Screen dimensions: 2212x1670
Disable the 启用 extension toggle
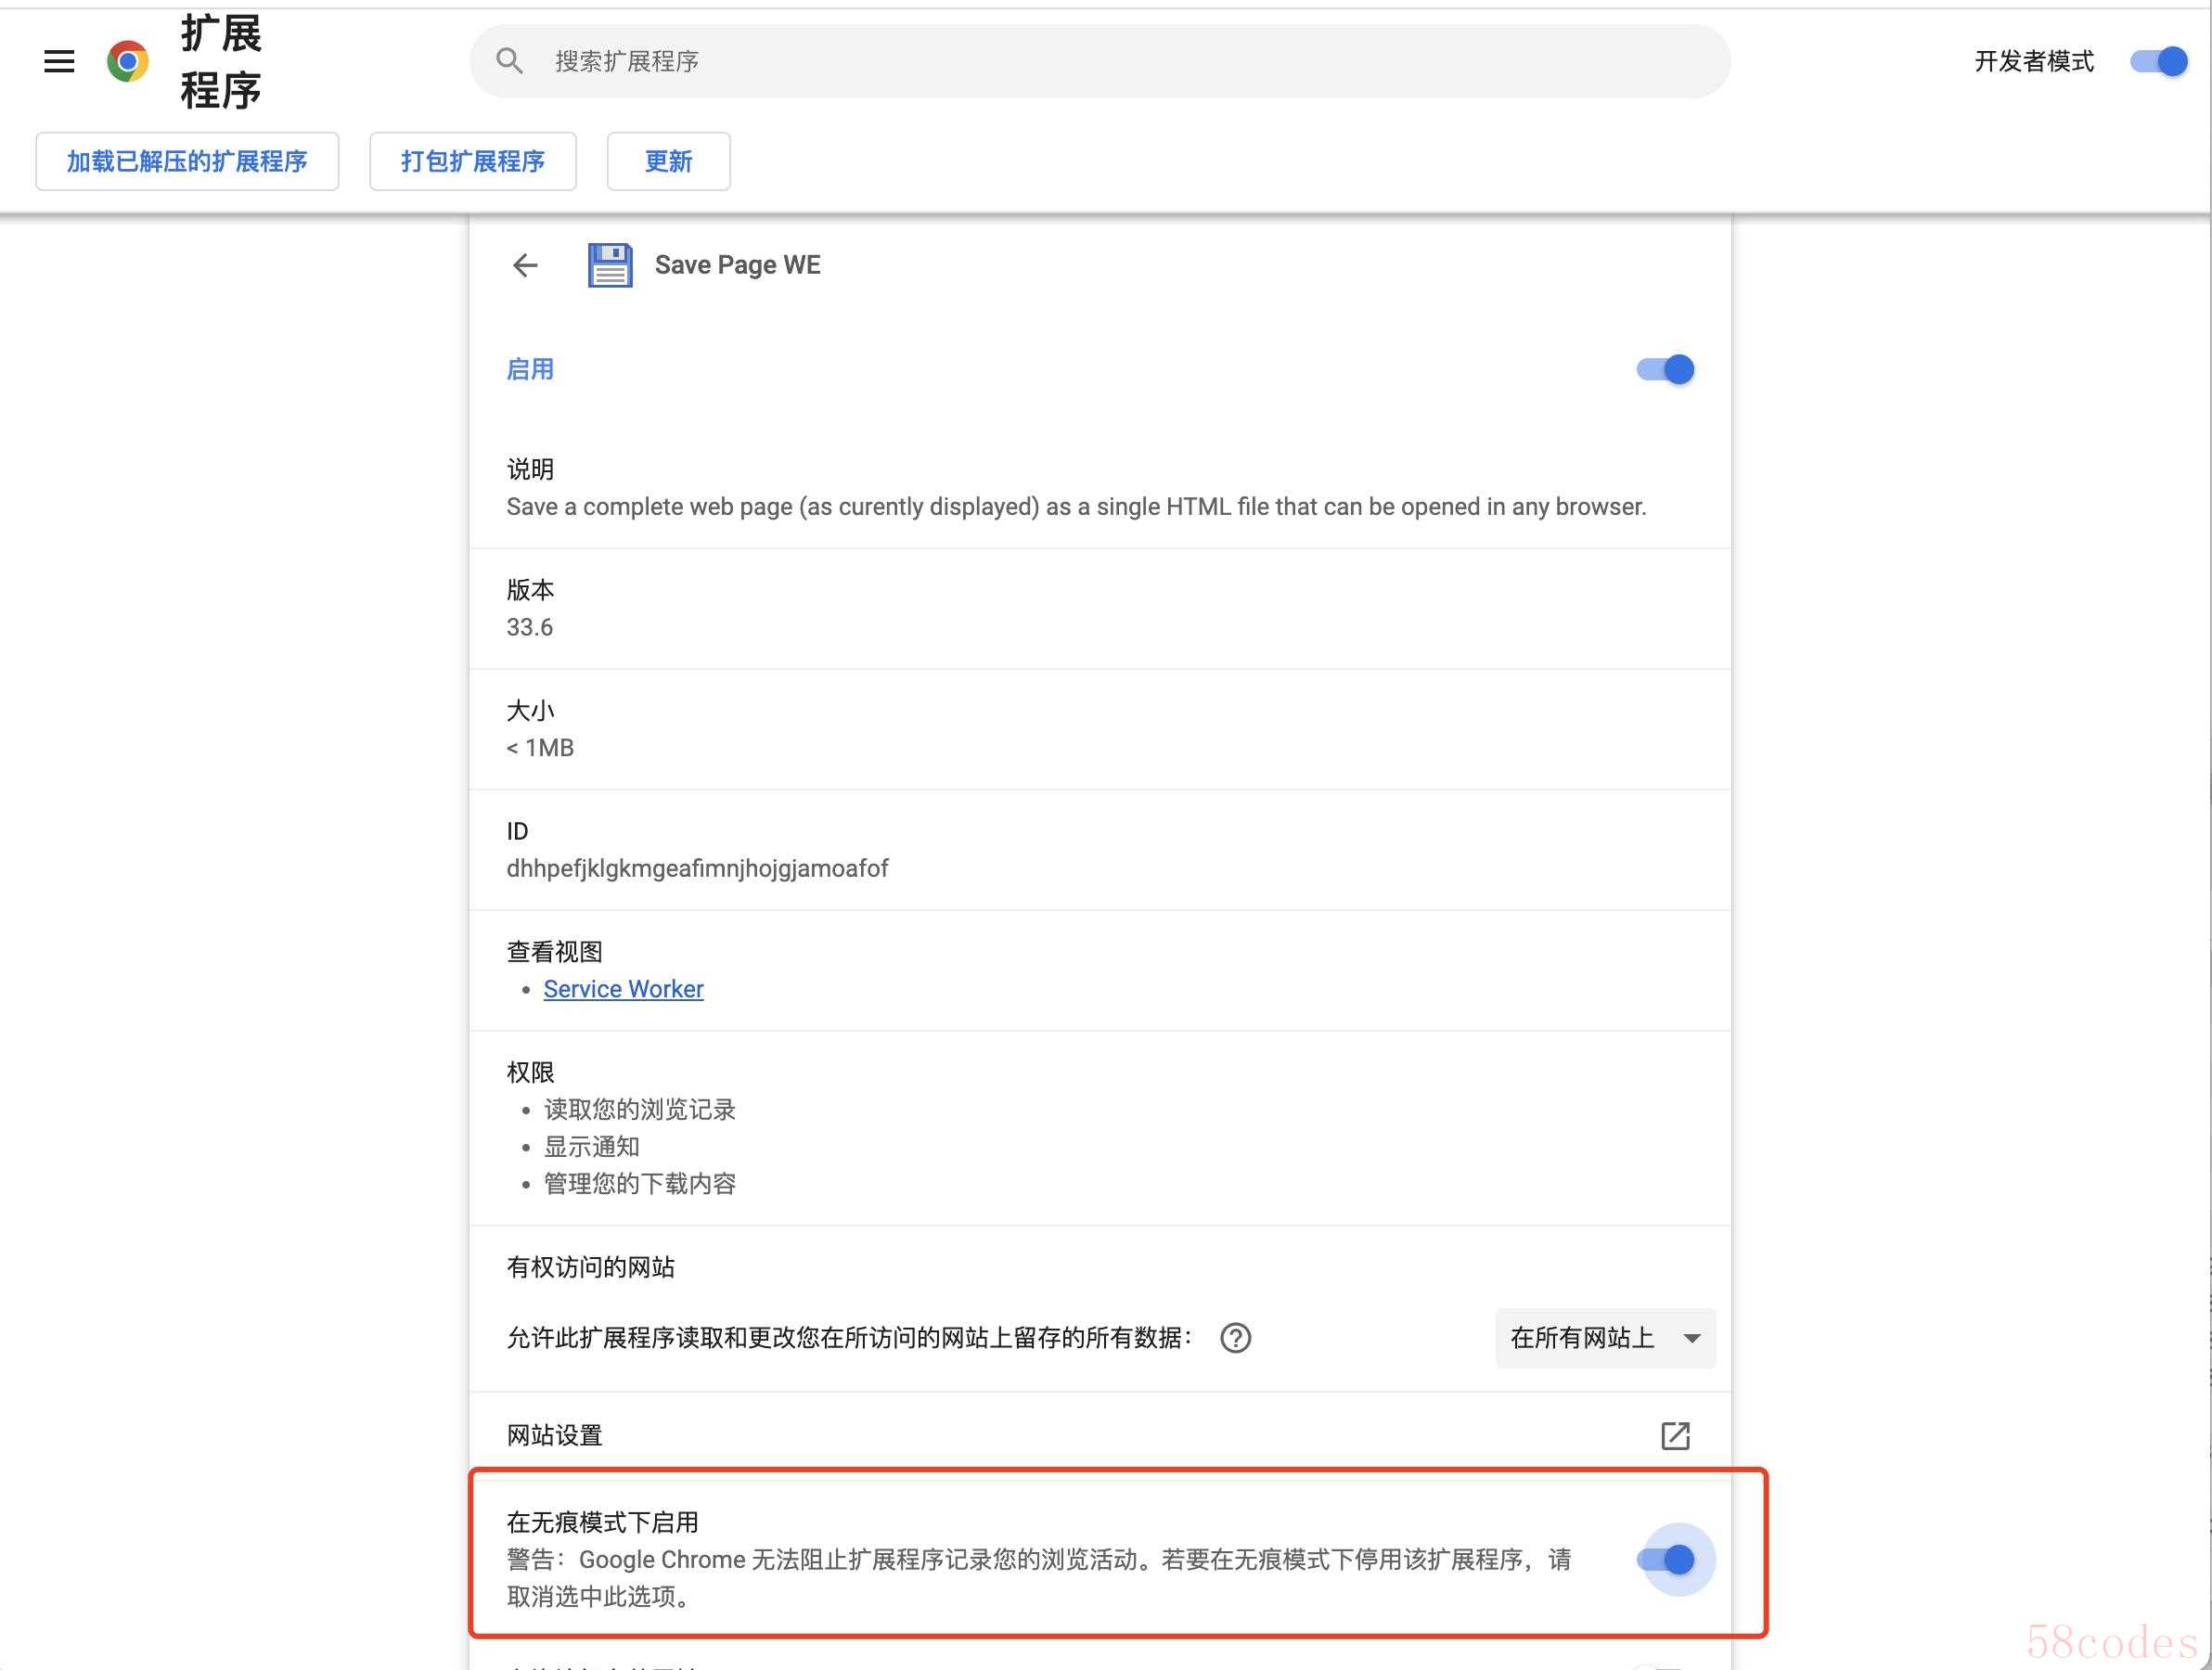[1665, 370]
